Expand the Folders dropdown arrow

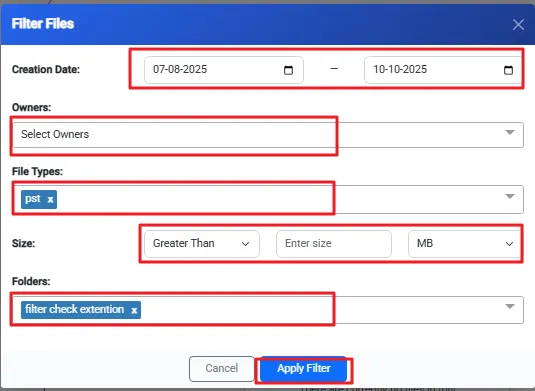510,306
